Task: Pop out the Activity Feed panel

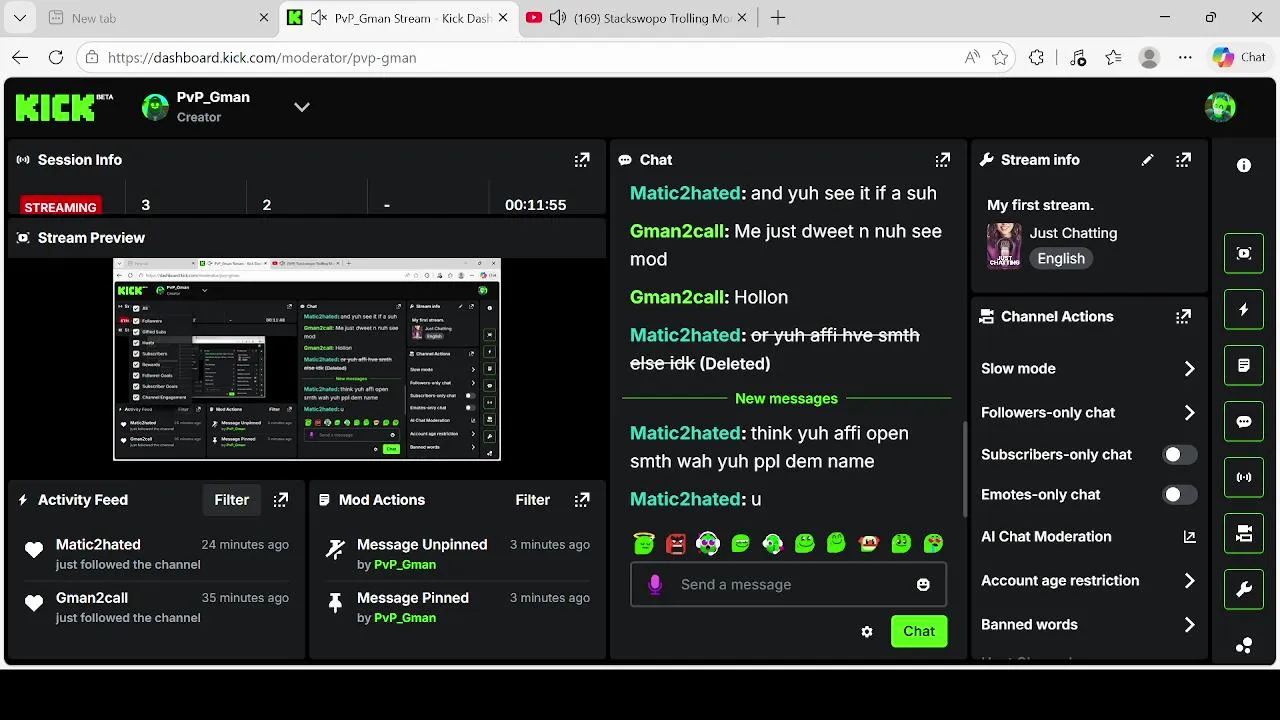Action: click(281, 500)
